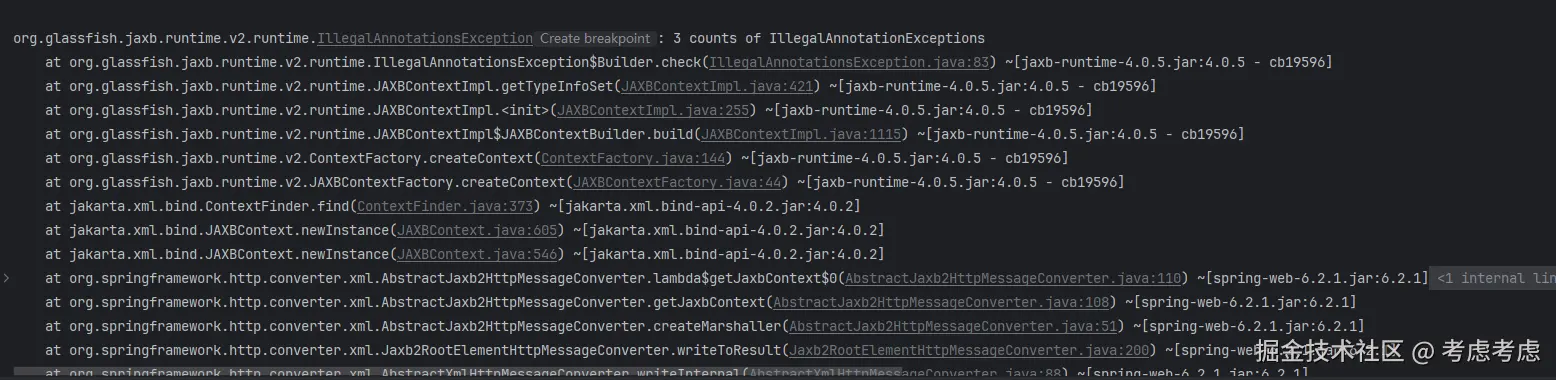Open JAXBContextImpl.java:1115 link
Viewport: 1556px width, 380px height.
[x=801, y=135]
